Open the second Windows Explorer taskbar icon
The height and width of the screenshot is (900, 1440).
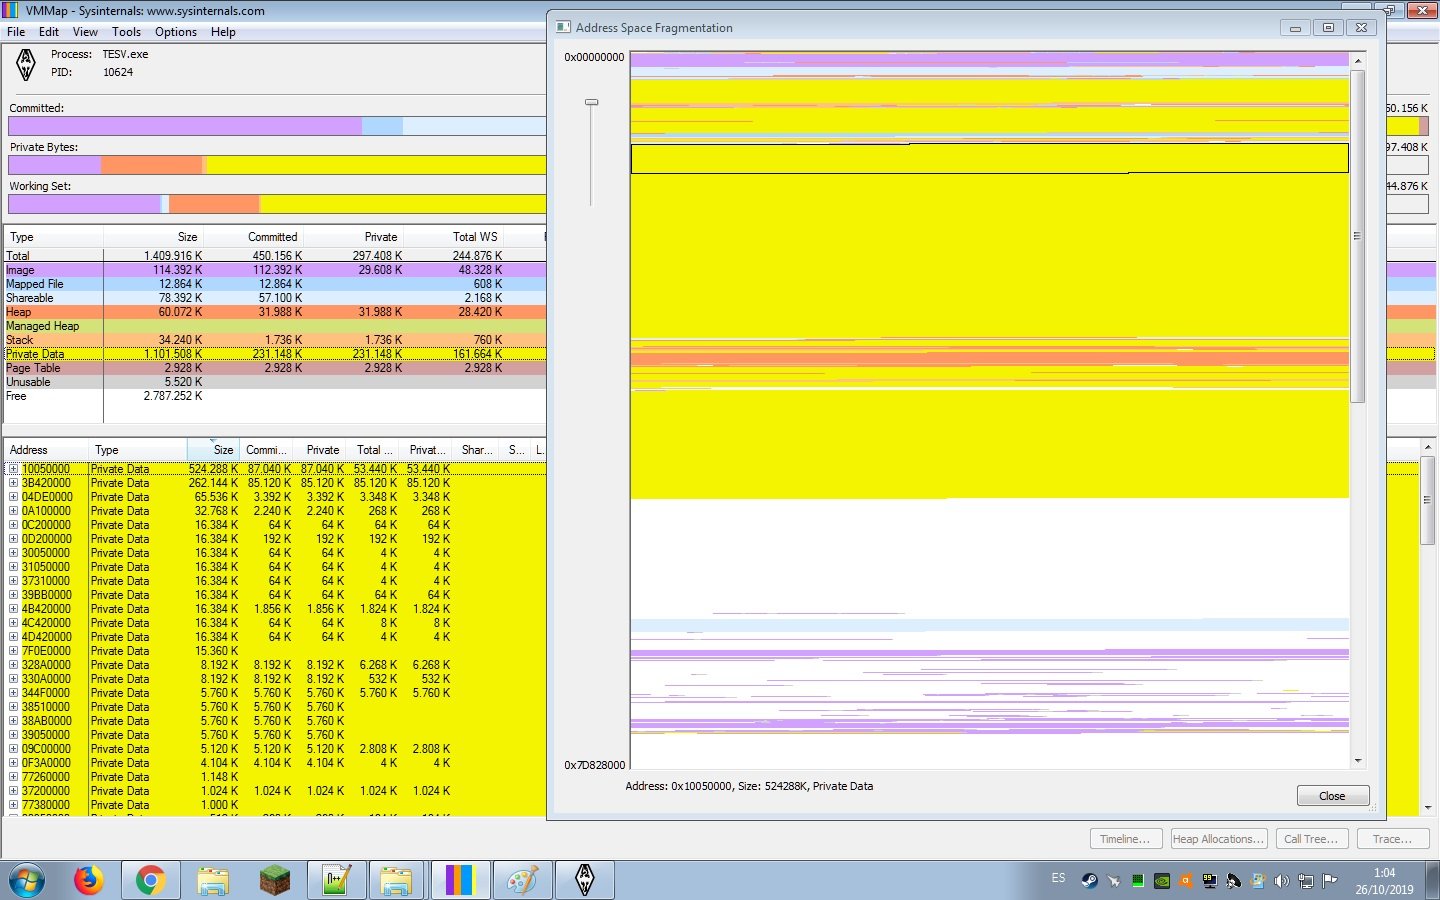(x=397, y=880)
